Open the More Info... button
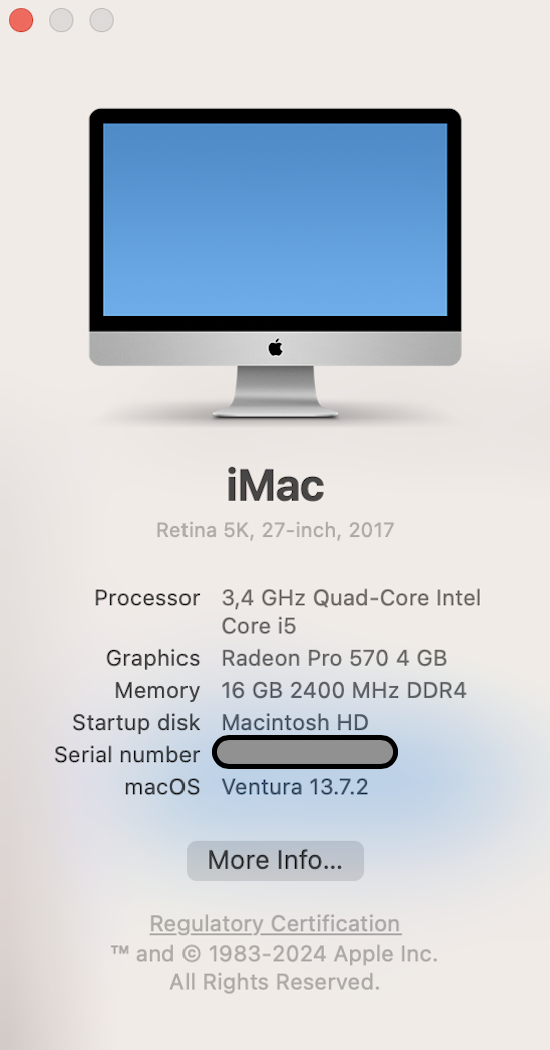The height and width of the screenshot is (1050, 550). (x=275, y=860)
